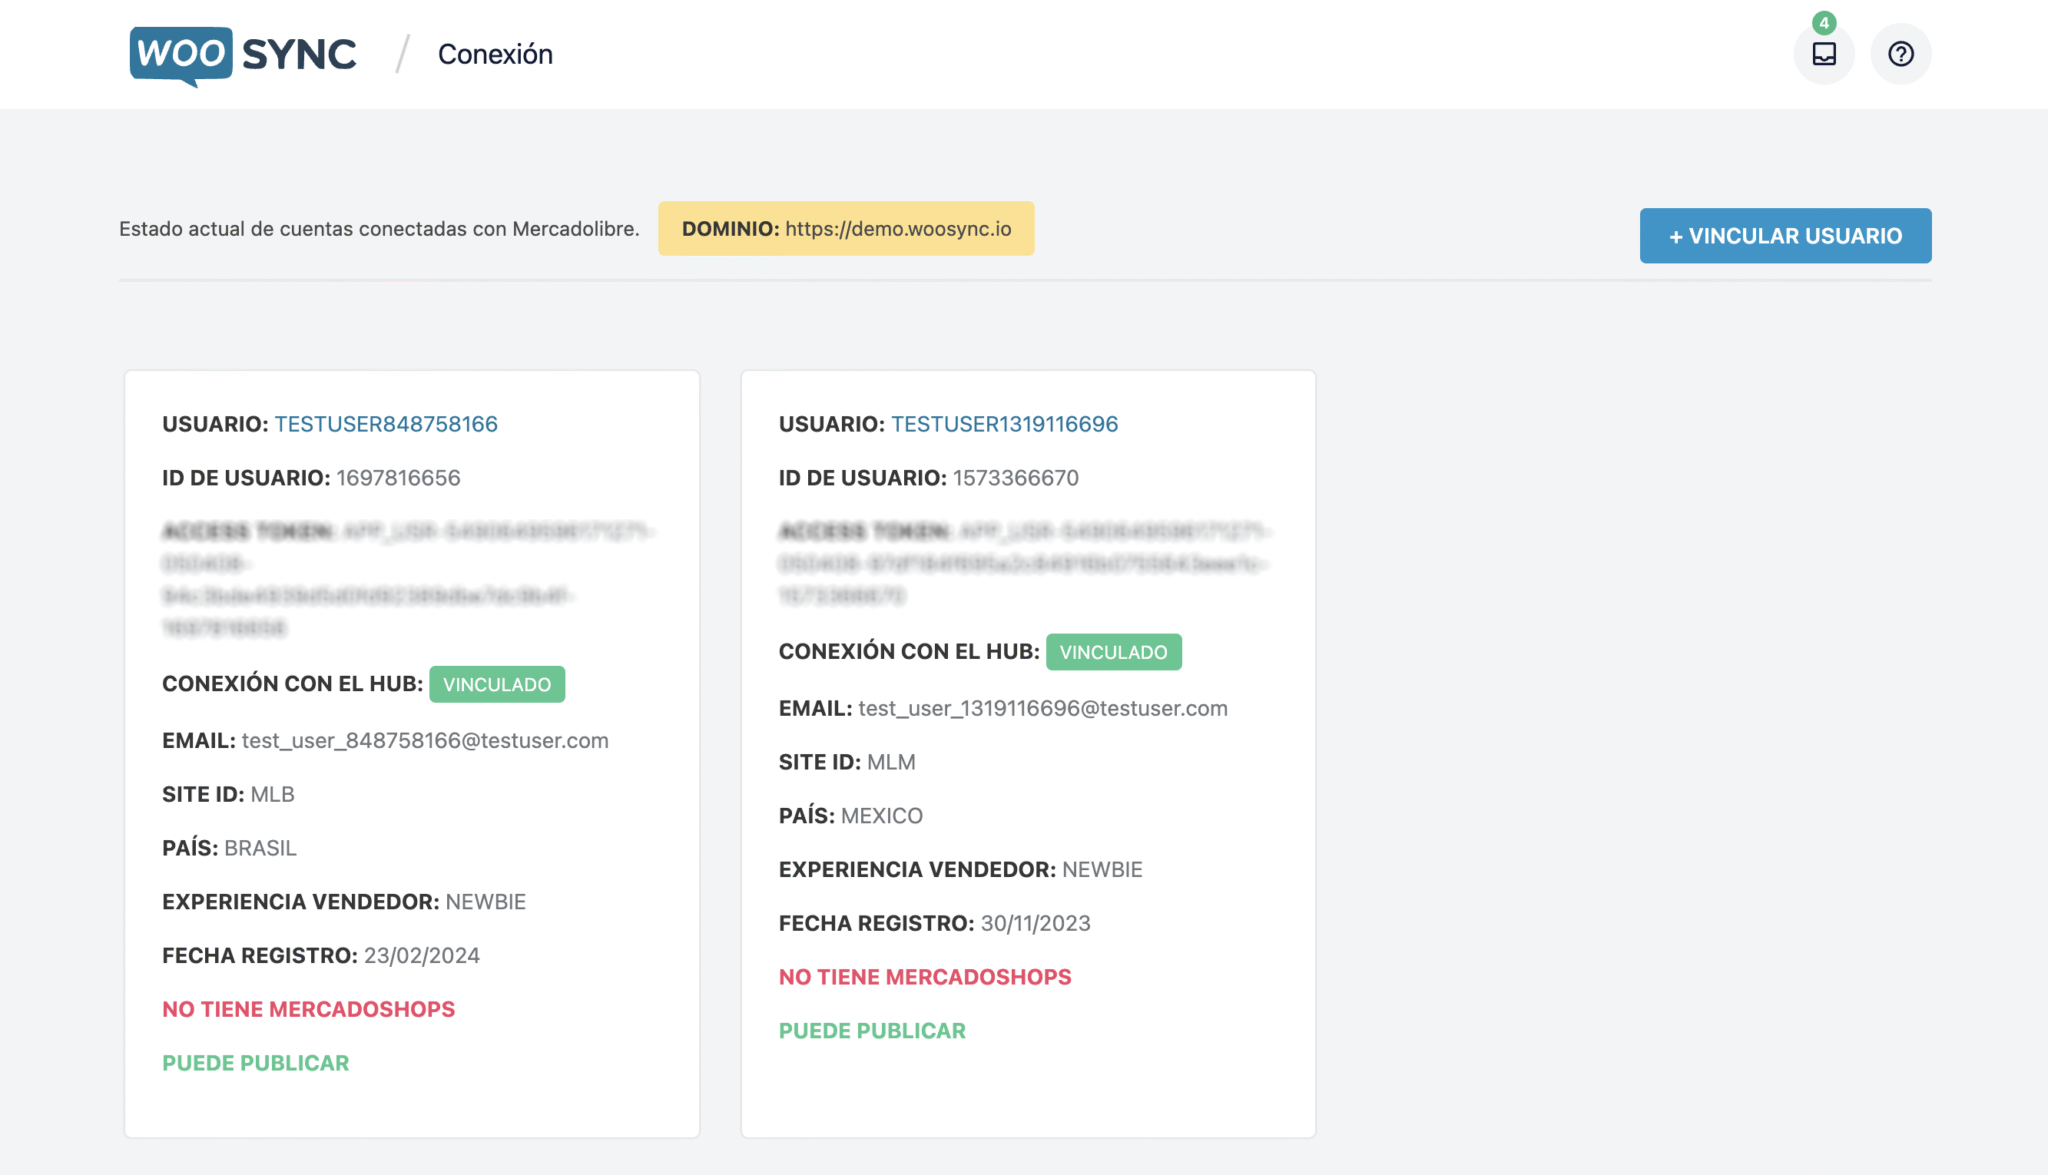Click No Tiene Mercadoshops in first card

(x=308, y=1010)
